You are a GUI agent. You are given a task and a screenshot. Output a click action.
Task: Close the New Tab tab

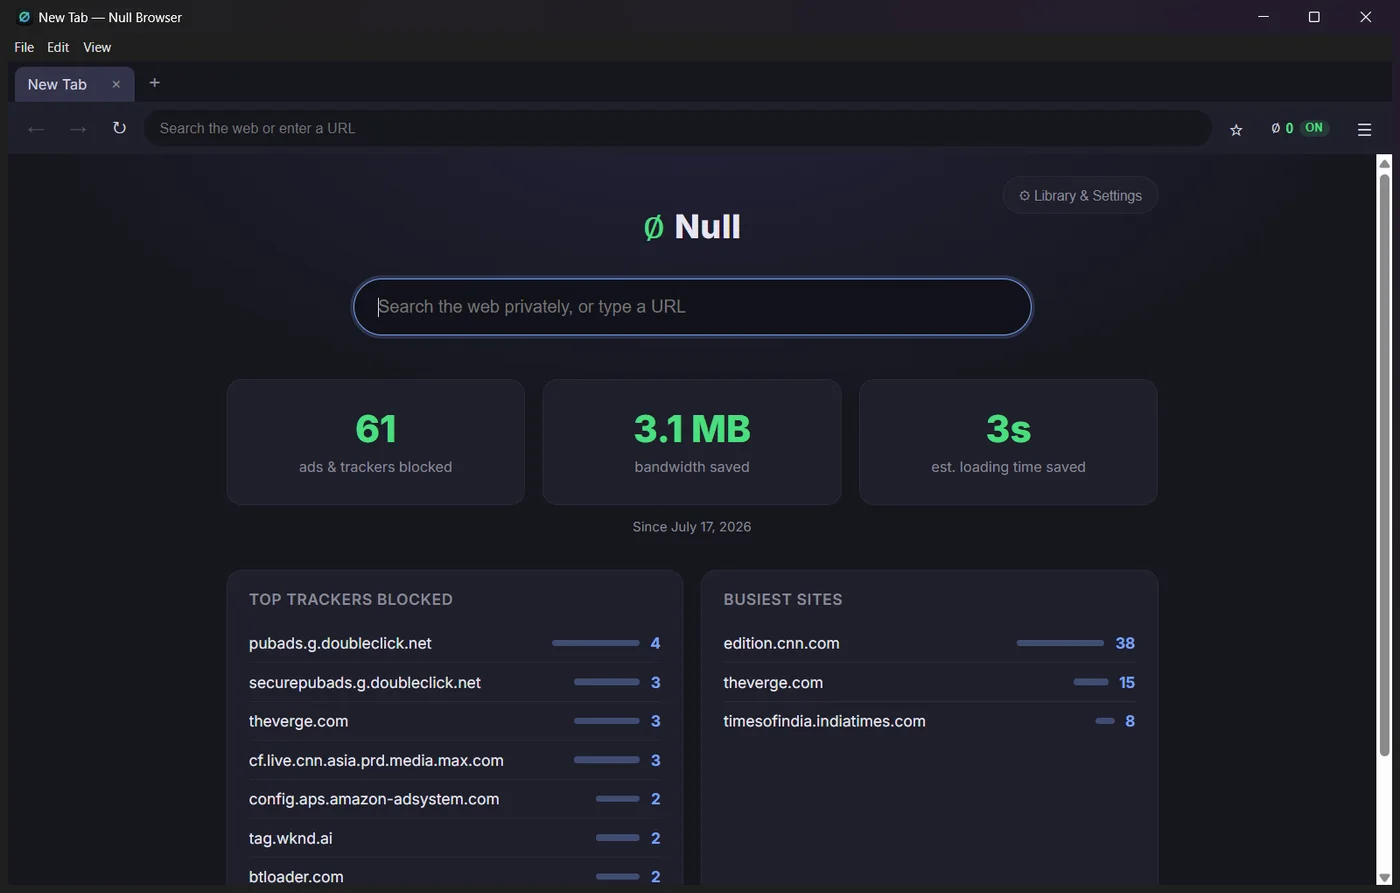[x=116, y=84]
